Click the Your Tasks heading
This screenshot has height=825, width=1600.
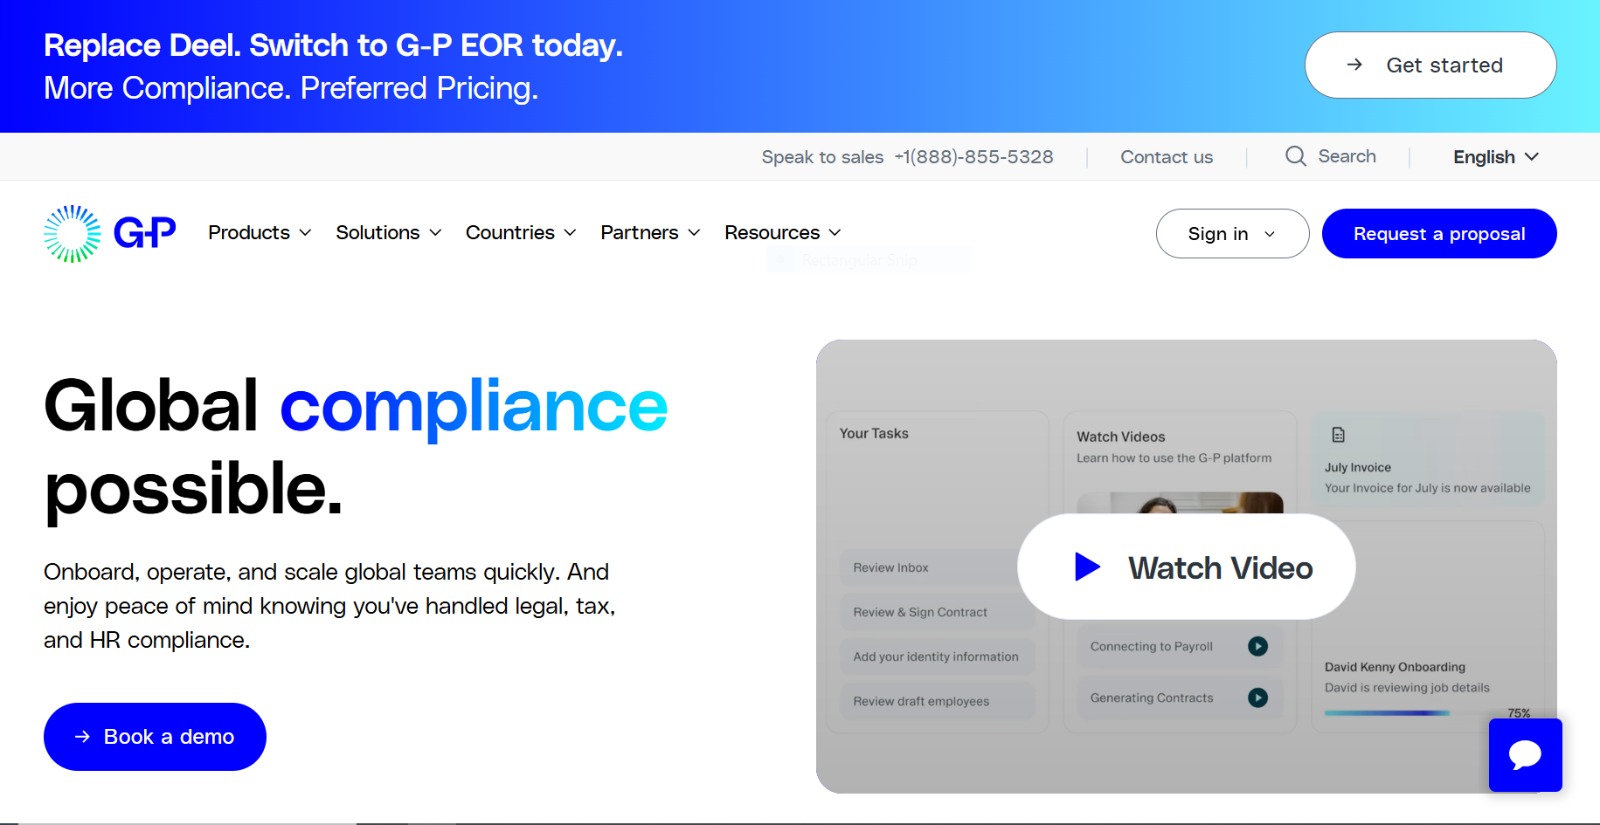tap(874, 433)
